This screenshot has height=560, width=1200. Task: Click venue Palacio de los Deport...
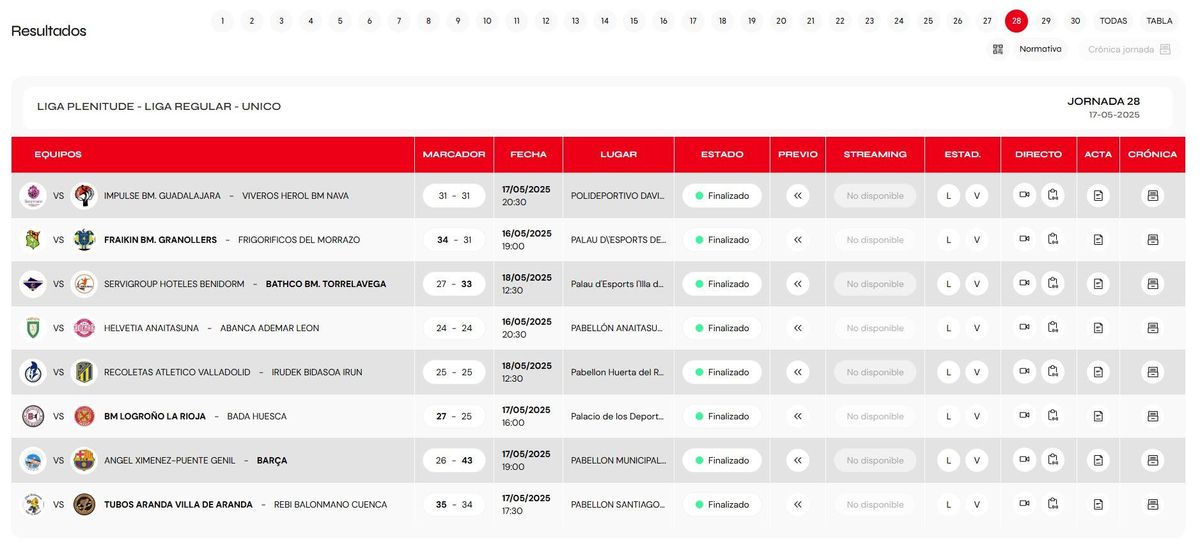(617, 416)
